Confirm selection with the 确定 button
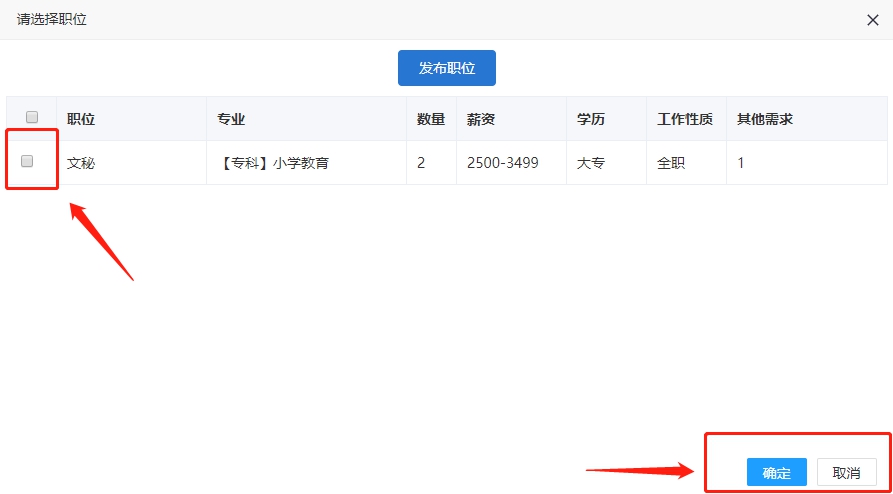893x494 pixels. [776, 473]
